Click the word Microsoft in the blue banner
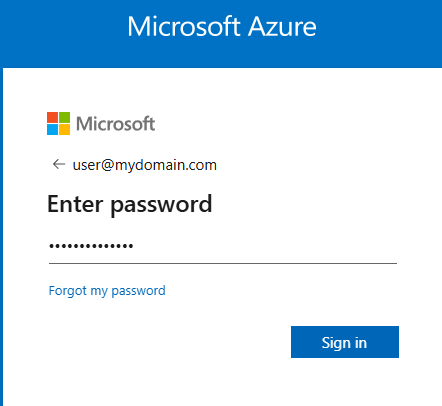Image resolution: width=442 pixels, height=406 pixels. 184,27
